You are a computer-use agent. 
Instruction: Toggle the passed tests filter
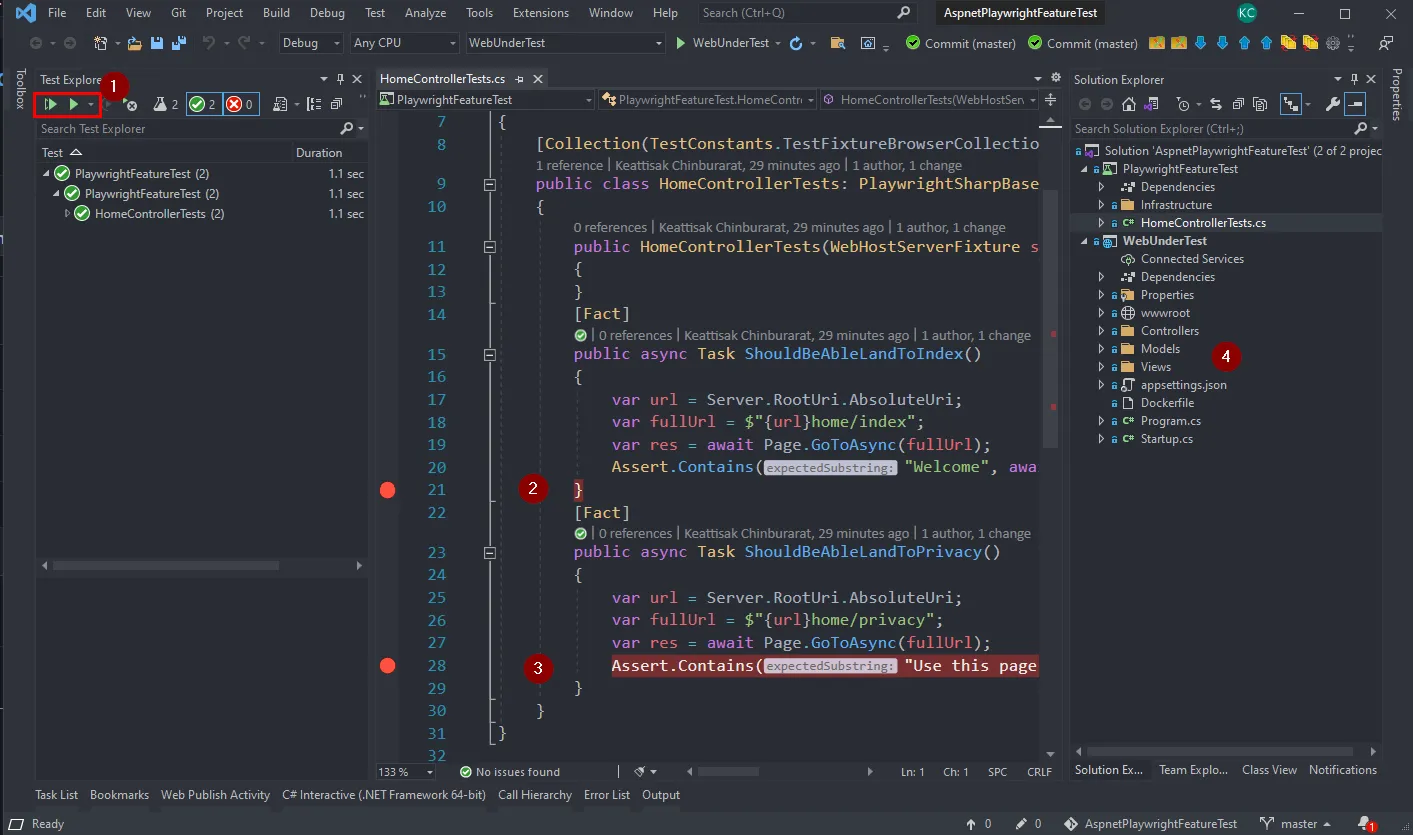click(x=204, y=104)
